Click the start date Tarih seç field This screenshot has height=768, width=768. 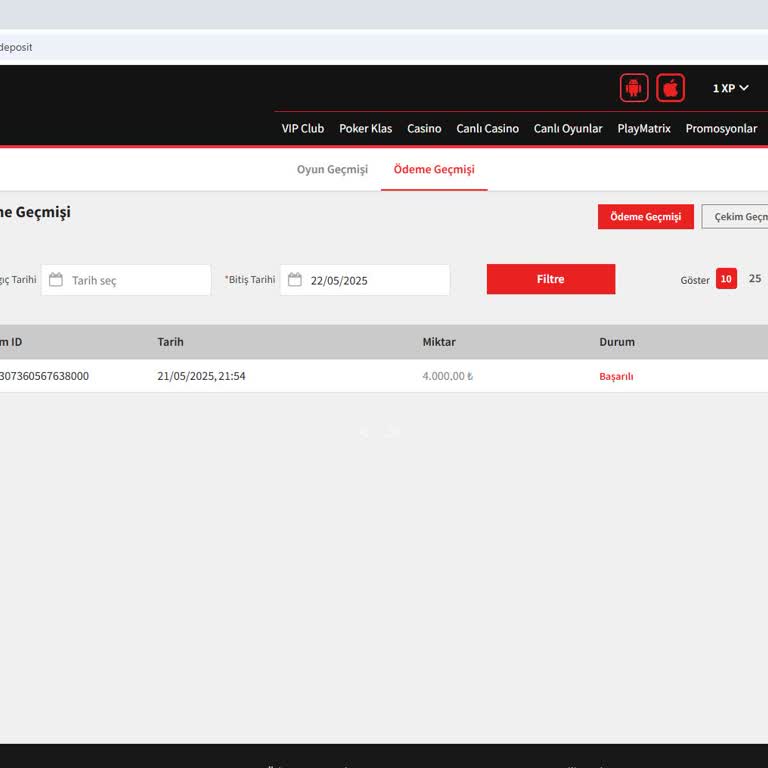coord(126,280)
